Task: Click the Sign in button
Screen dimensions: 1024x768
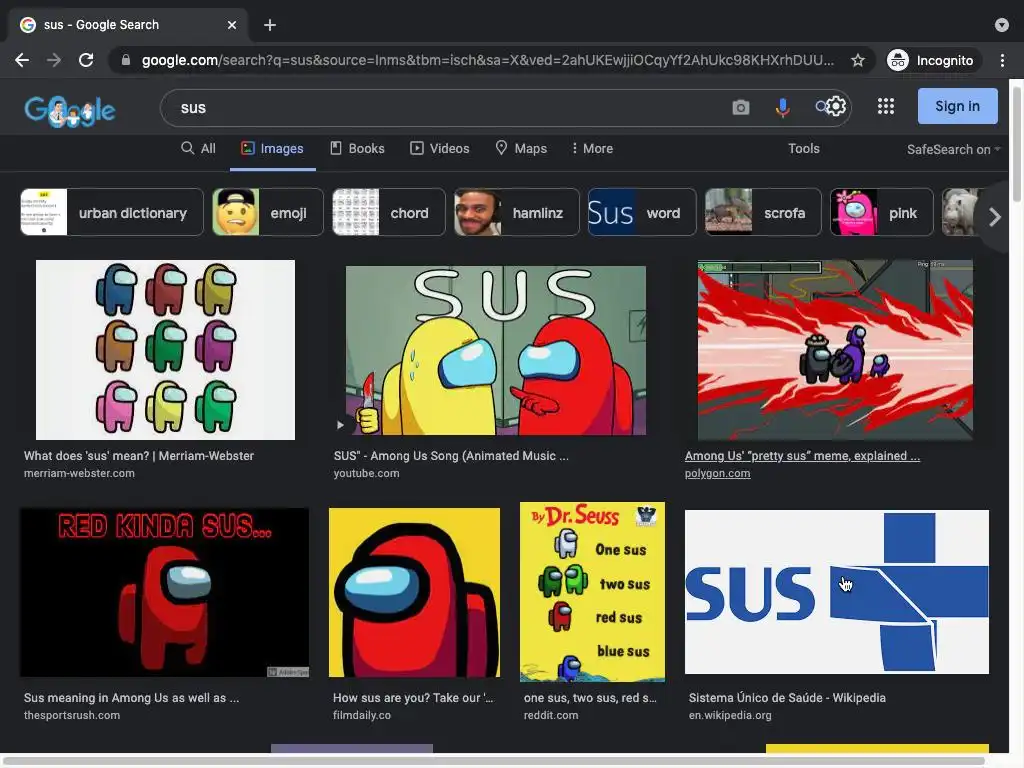Action: tap(957, 106)
